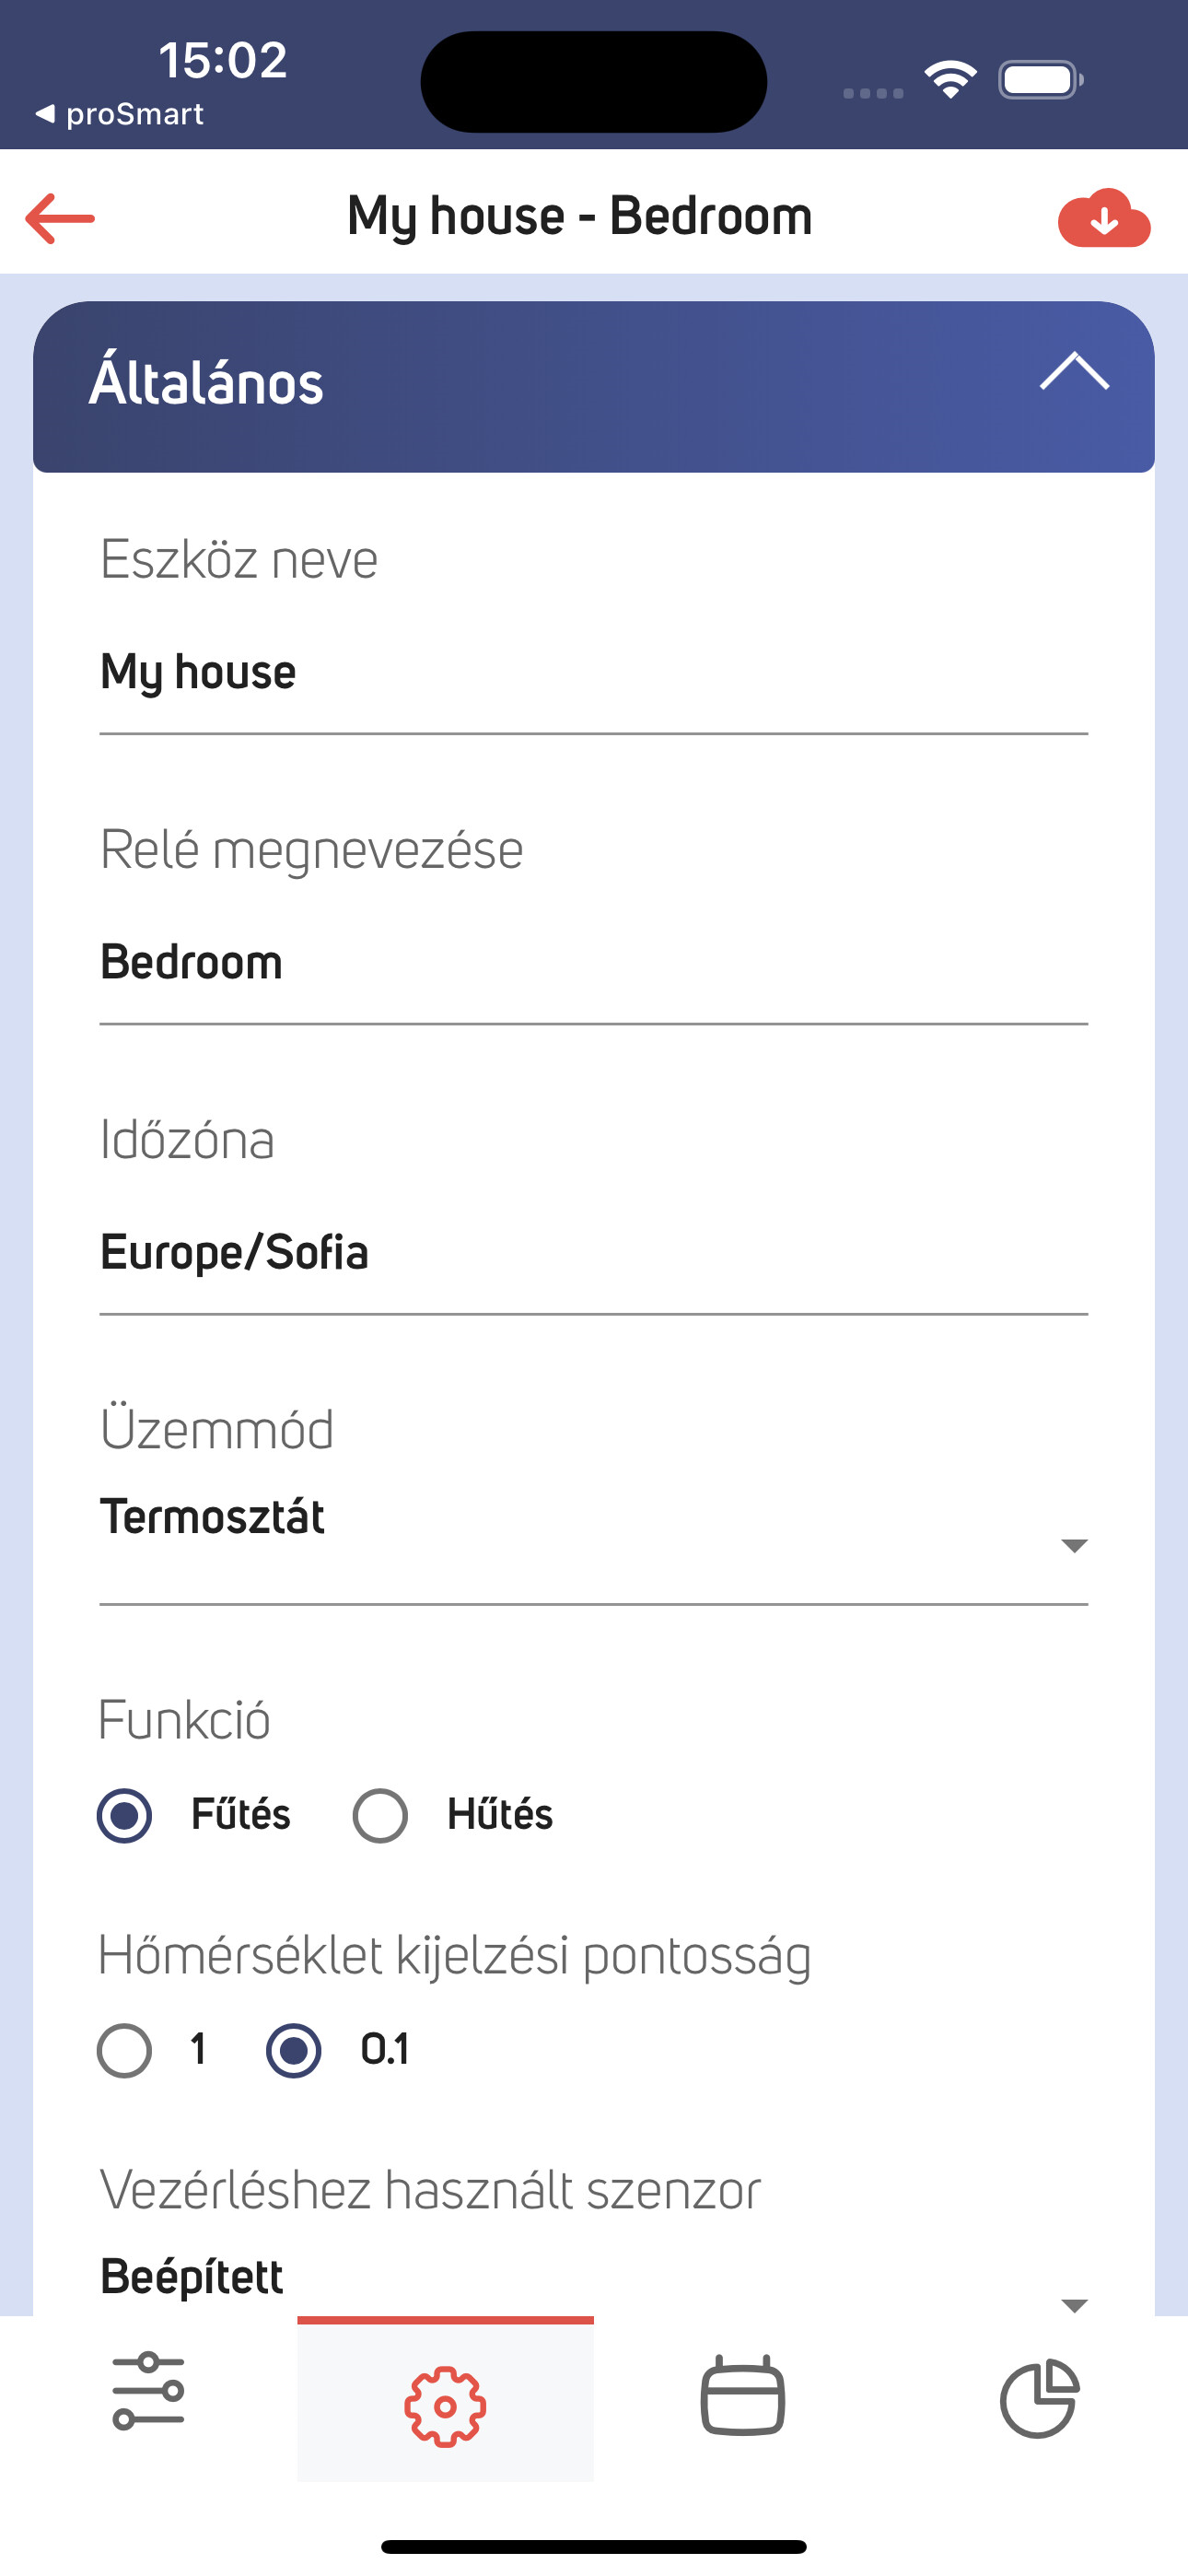Image resolution: width=1188 pixels, height=2576 pixels.
Task: Choose display precision 1 radio button
Action: point(124,2051)
